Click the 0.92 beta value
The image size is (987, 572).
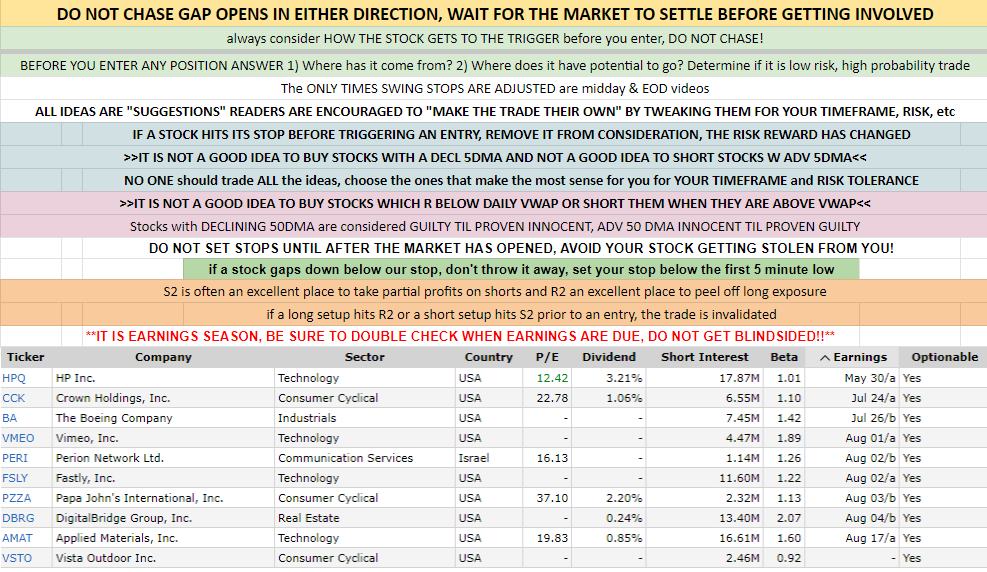tap(789, 558)
